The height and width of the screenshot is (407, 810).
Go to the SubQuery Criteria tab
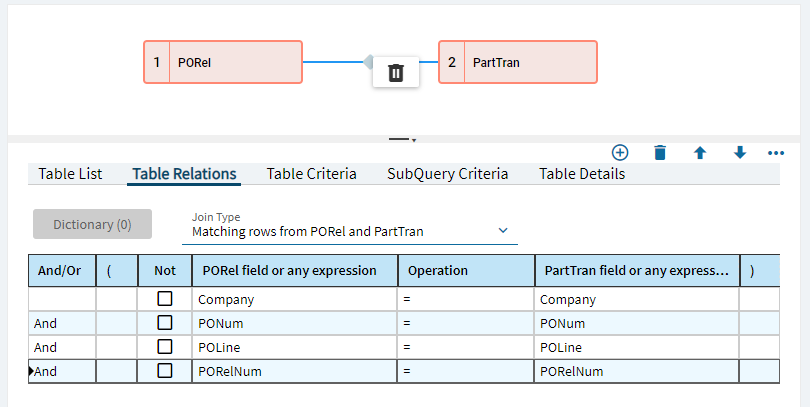tap(447, 174)
